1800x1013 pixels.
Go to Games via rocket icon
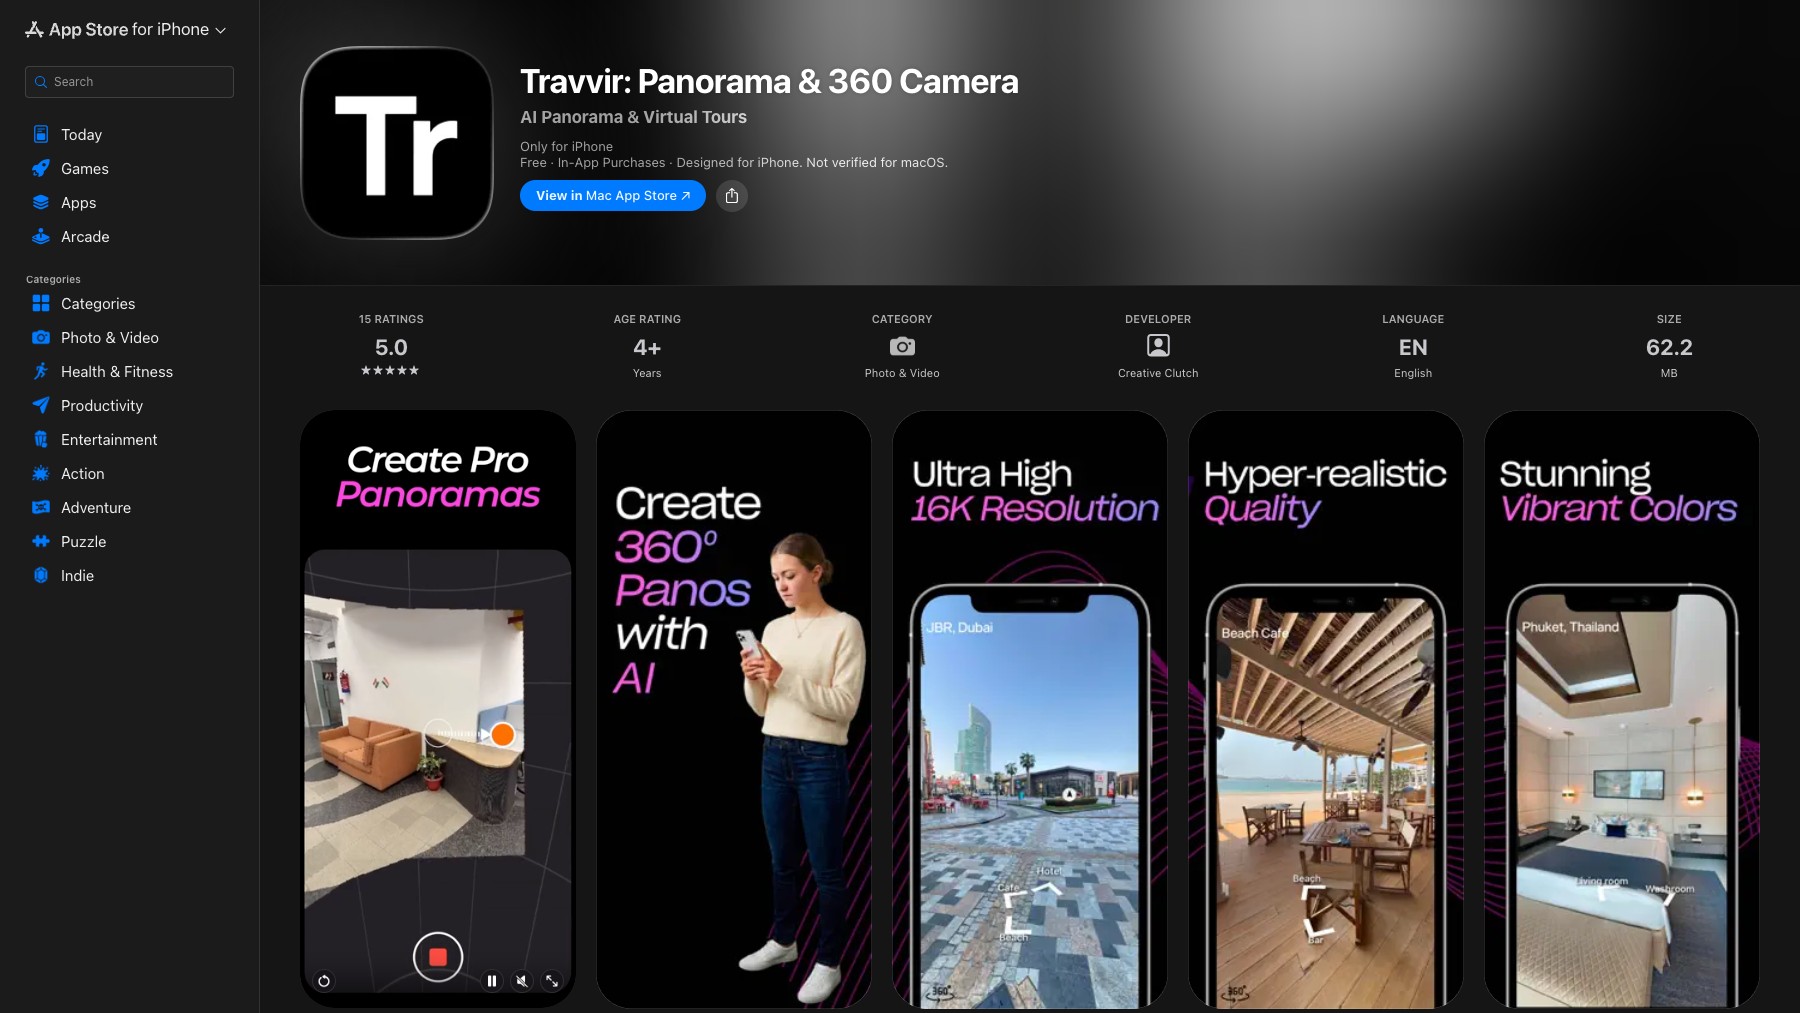41,168
